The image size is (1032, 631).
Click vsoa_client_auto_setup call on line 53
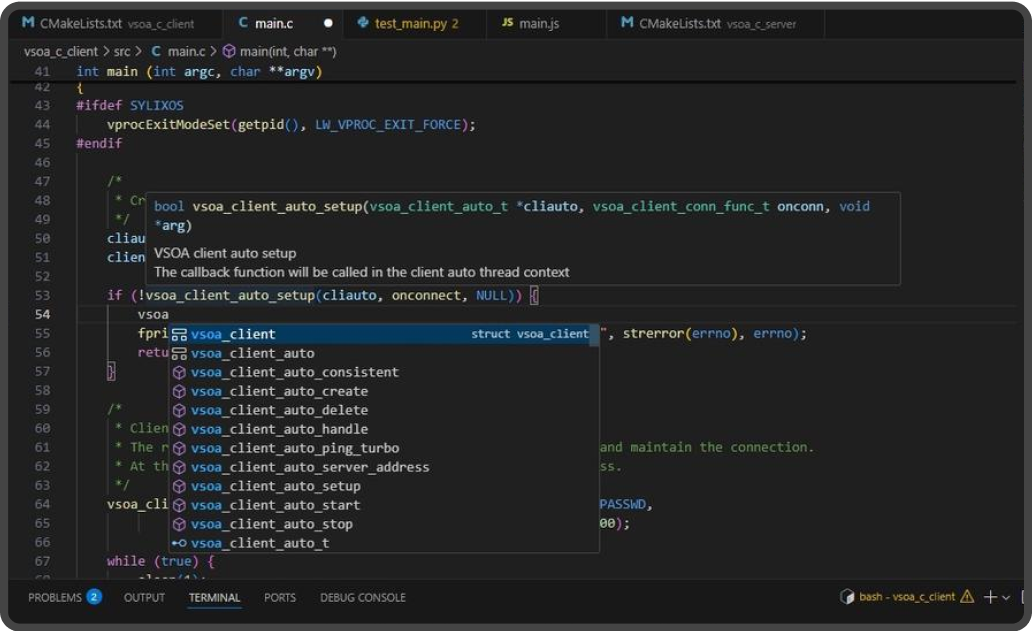[230, 295]
